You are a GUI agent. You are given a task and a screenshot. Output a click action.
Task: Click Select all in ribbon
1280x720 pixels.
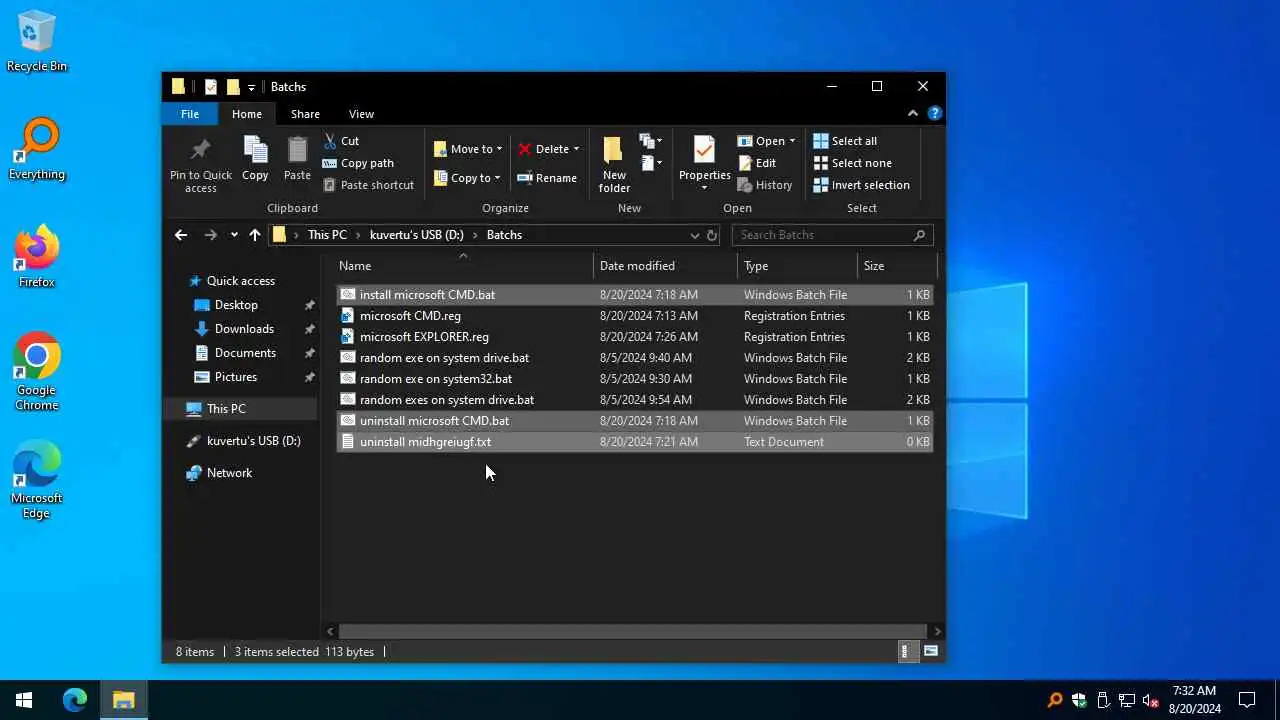pos(845,141)
